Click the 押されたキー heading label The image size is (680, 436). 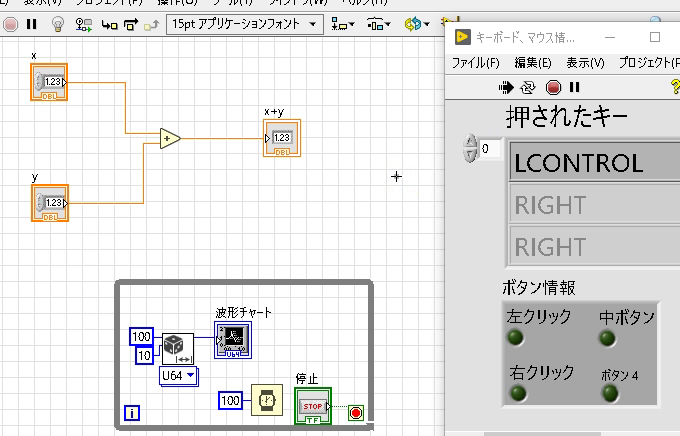[567, 118]
